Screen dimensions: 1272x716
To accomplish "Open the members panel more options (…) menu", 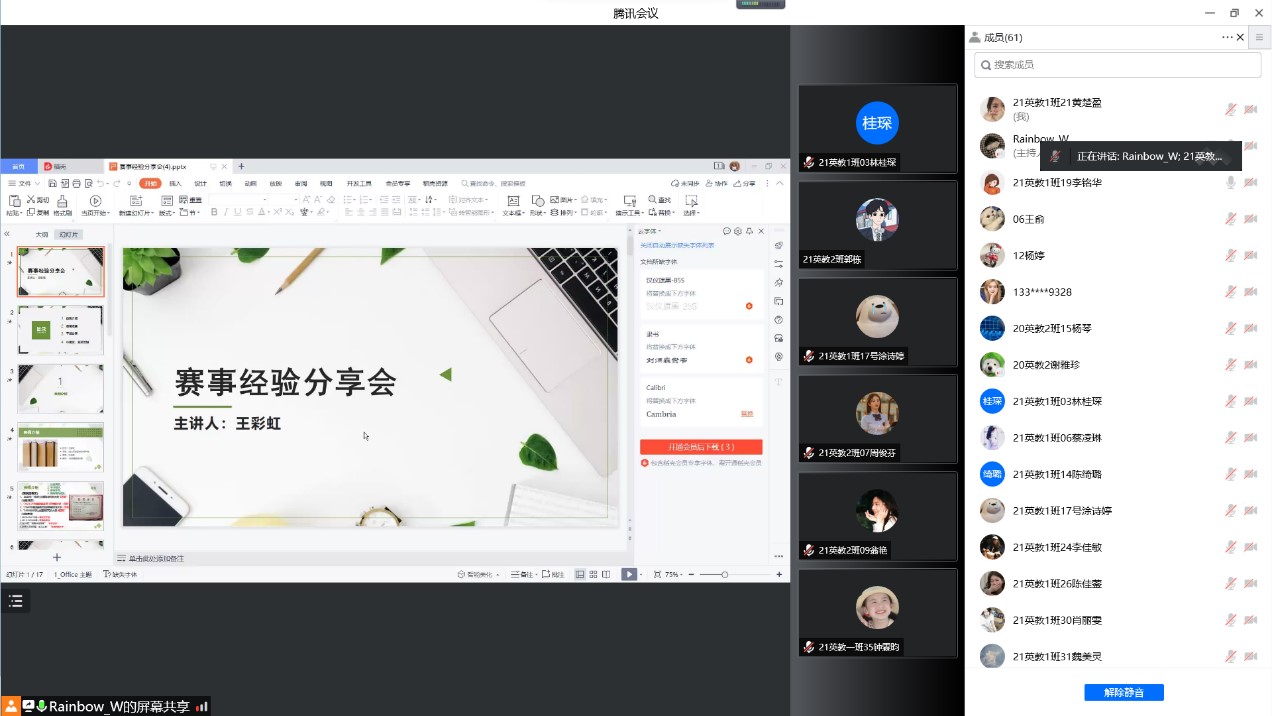I will pyautogui.click(x=1227, y=37).
